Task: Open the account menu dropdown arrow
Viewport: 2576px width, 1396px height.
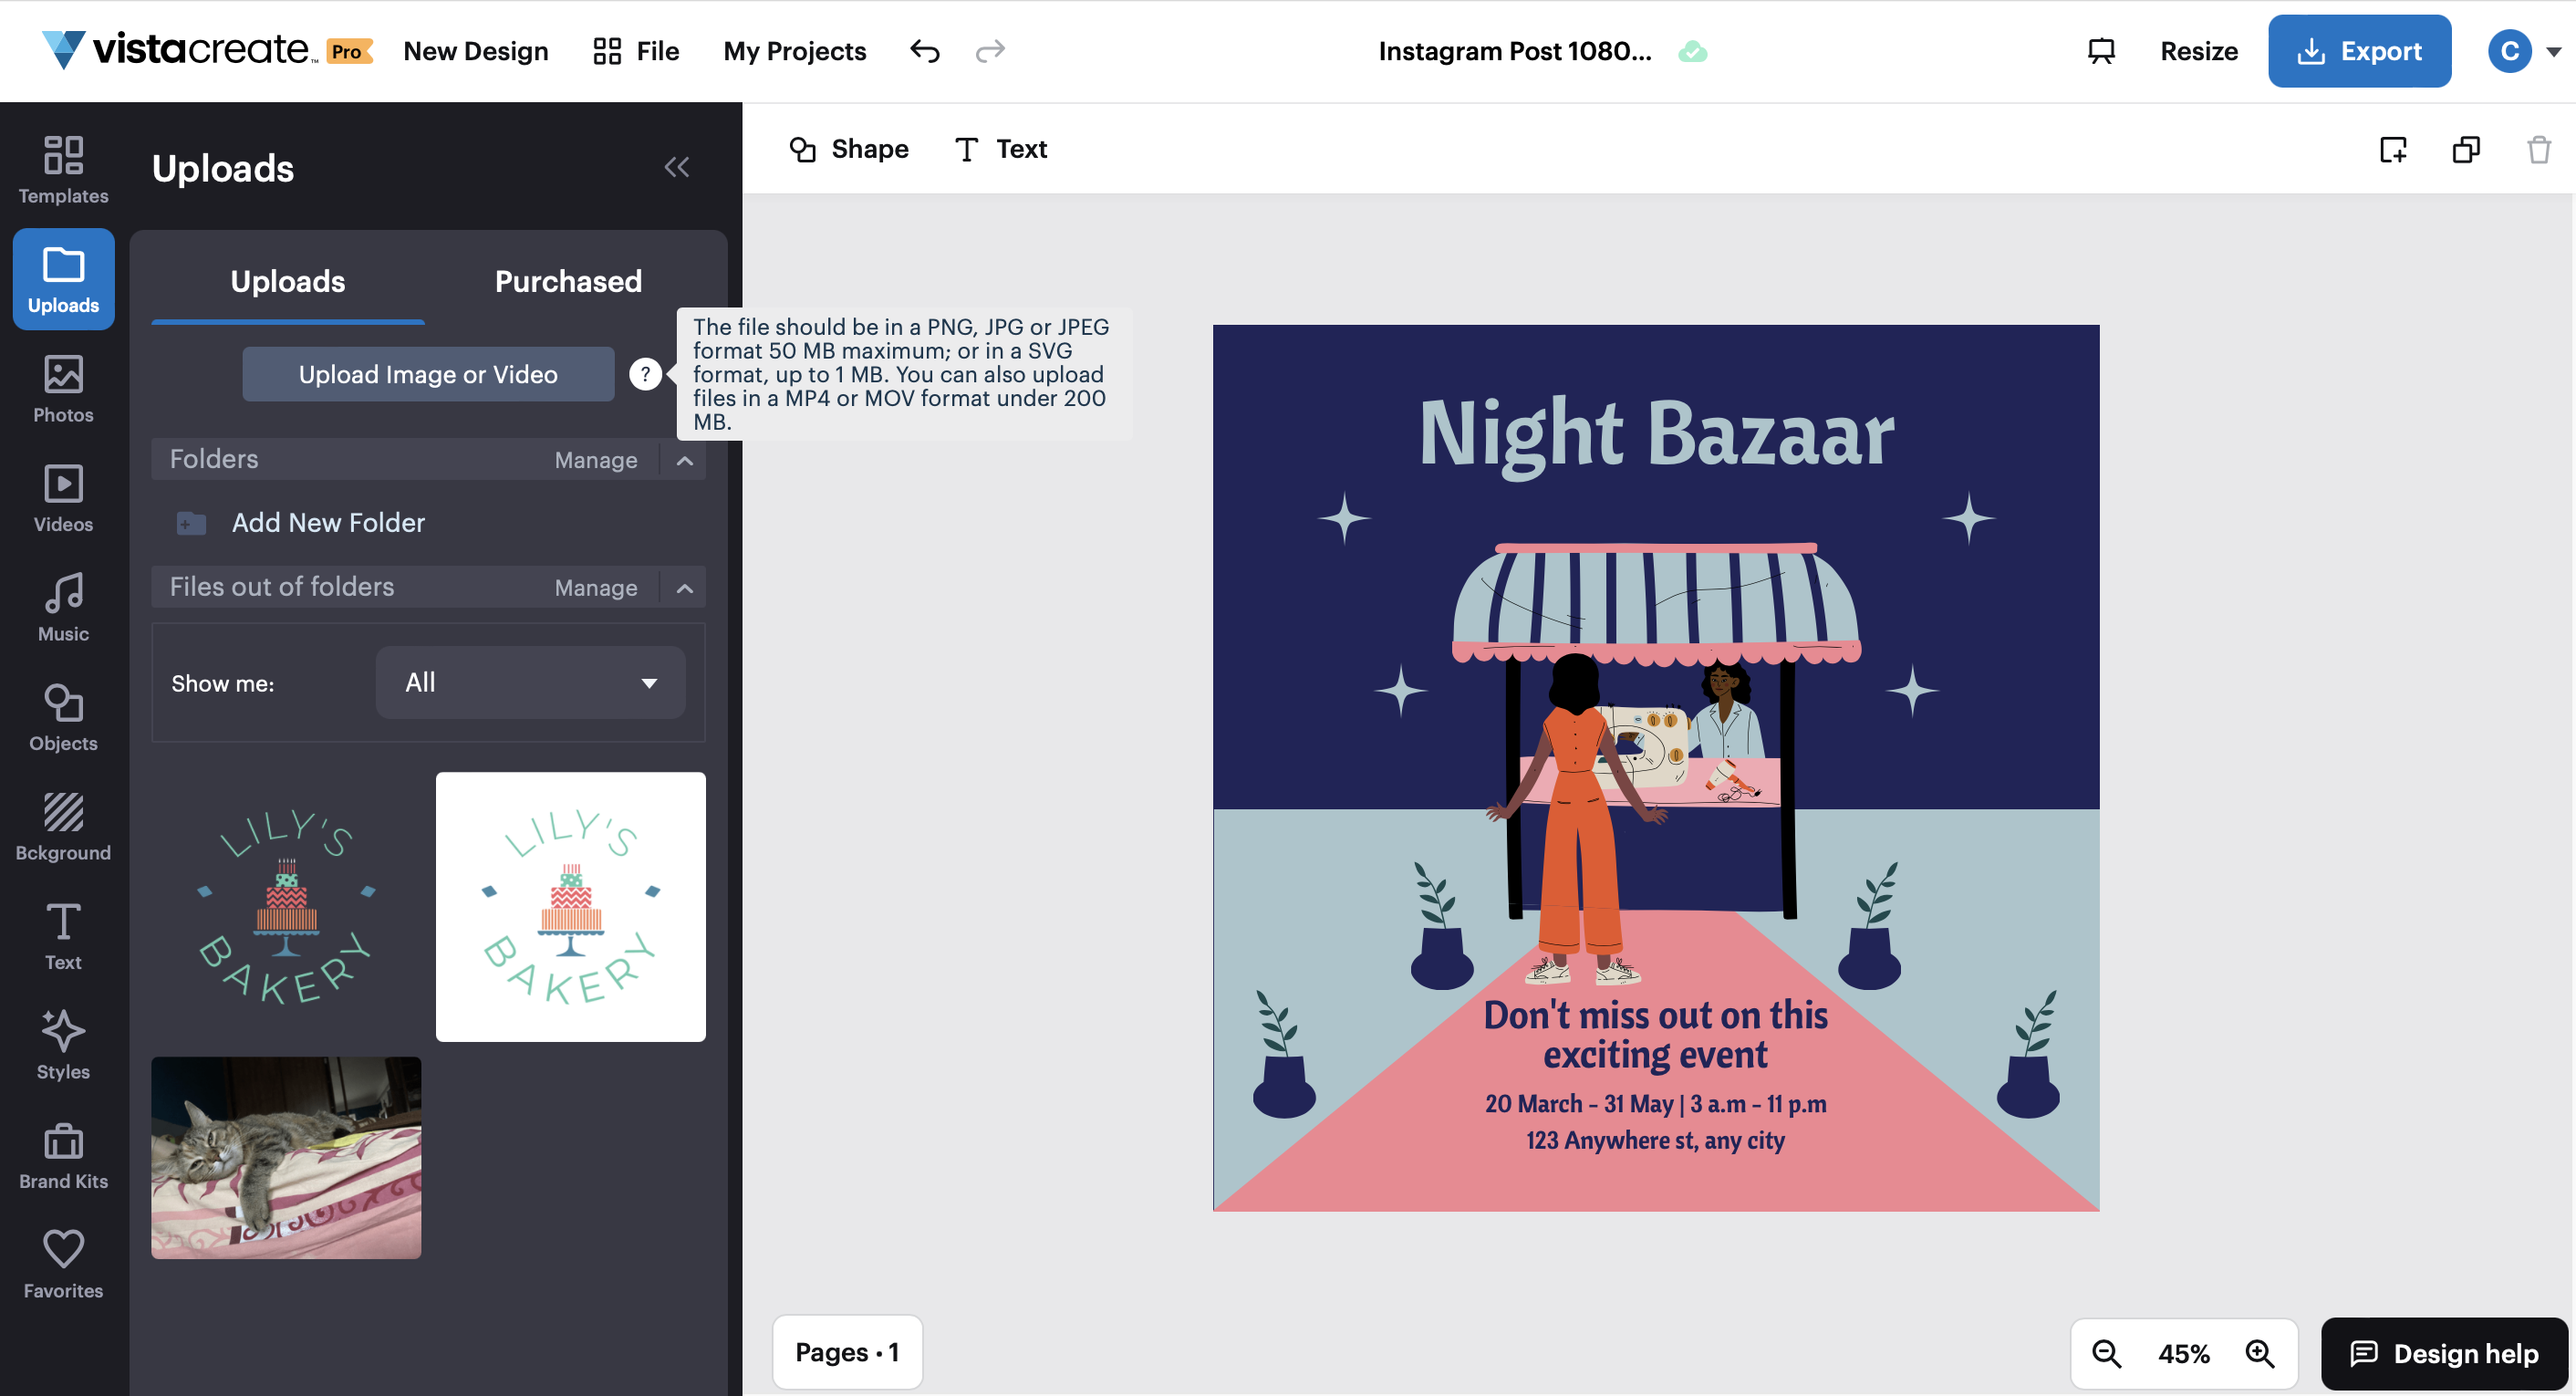Action: coord(2553,52)
